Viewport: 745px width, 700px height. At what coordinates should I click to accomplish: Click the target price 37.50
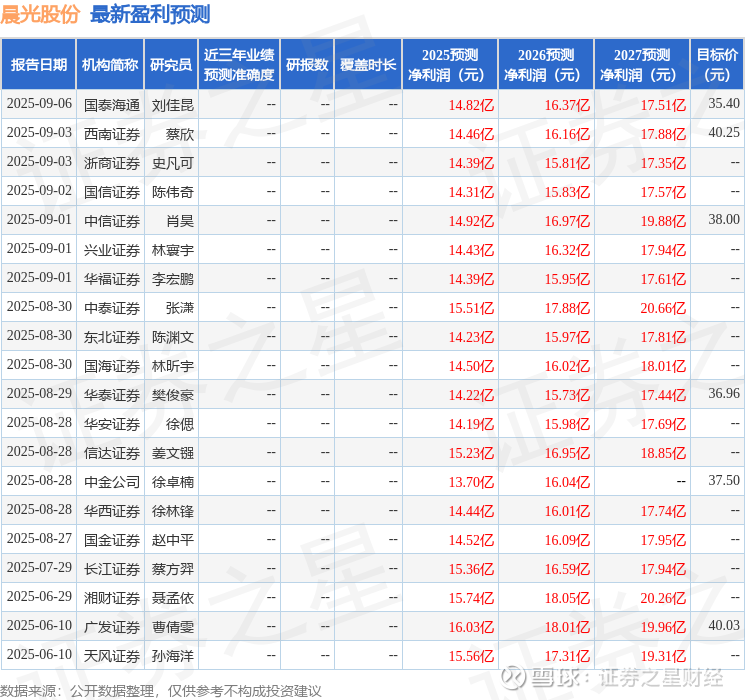[724, 480]
